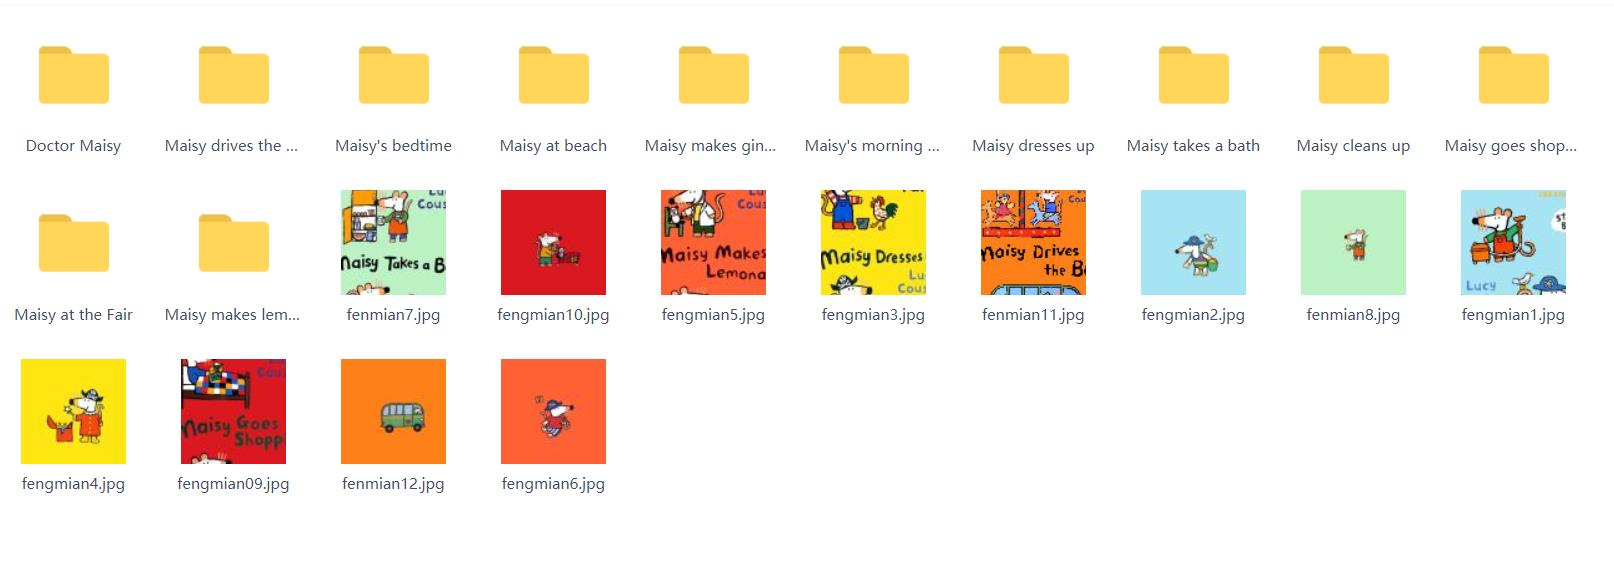The image size is (1614, 580).
Task: Select the fenmian11.jpg Maisy Drives thumbnail
Action: point(1033,242)
